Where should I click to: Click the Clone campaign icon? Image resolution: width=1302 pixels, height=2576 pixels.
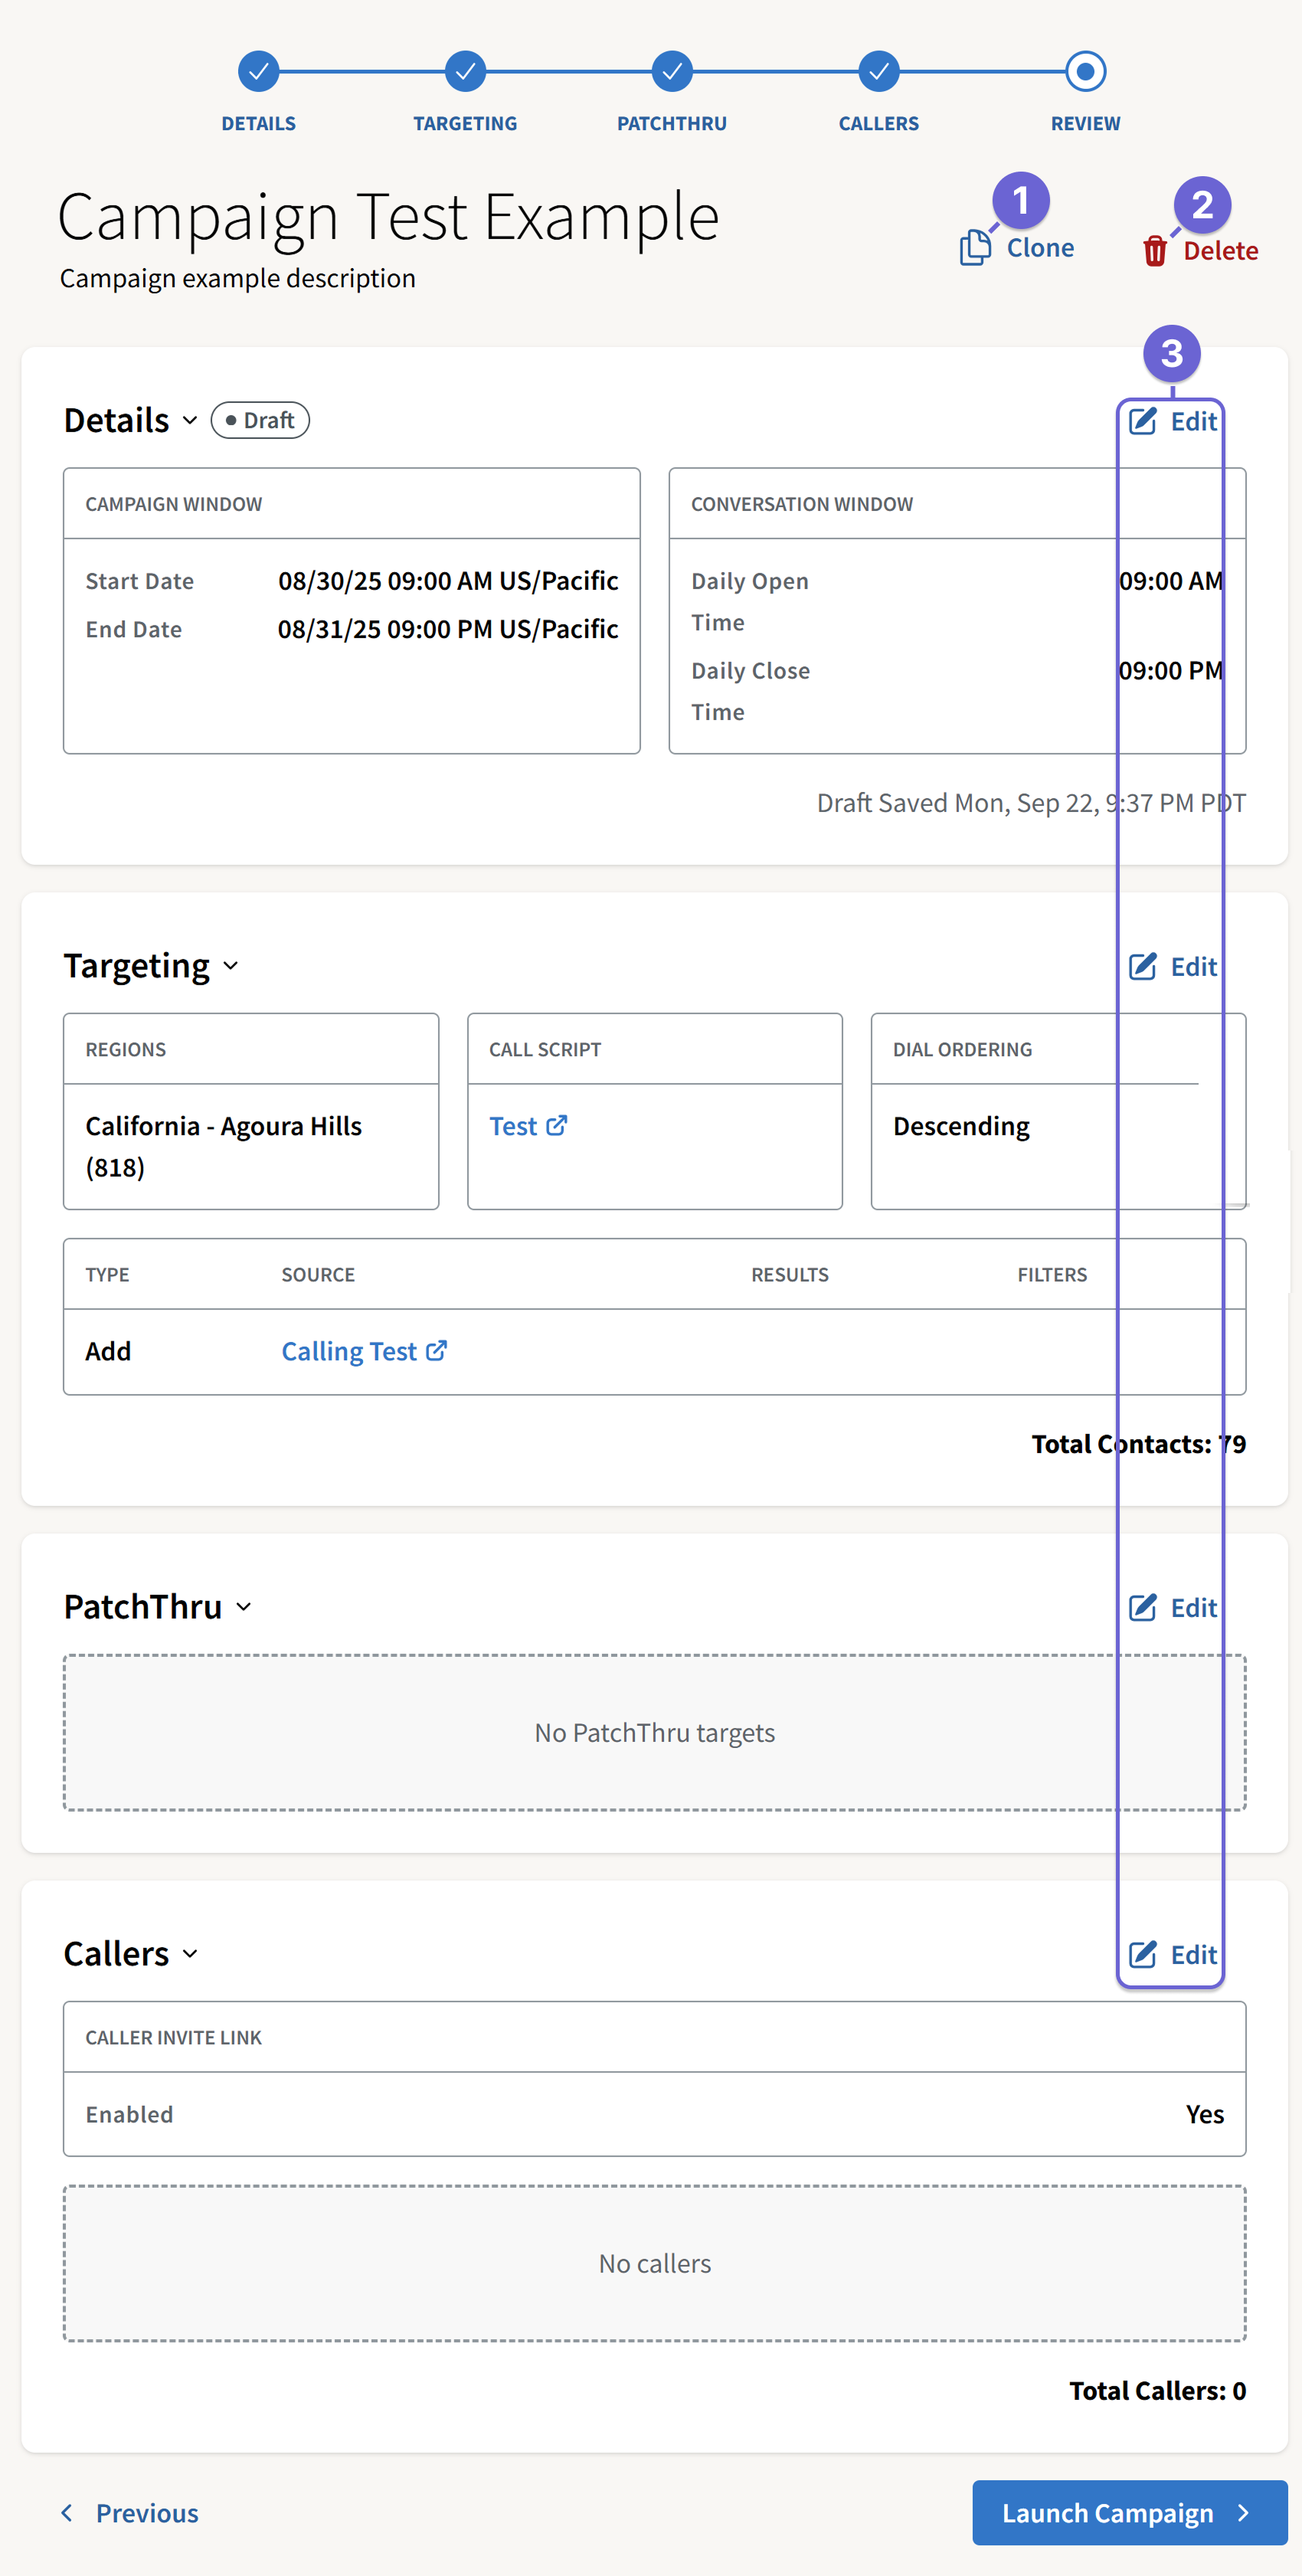pos(975,248)
